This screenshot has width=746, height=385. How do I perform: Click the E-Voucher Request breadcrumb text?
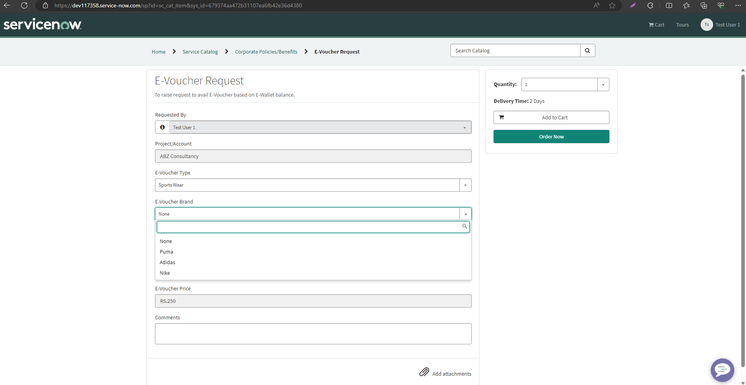(x=337, y=51)
